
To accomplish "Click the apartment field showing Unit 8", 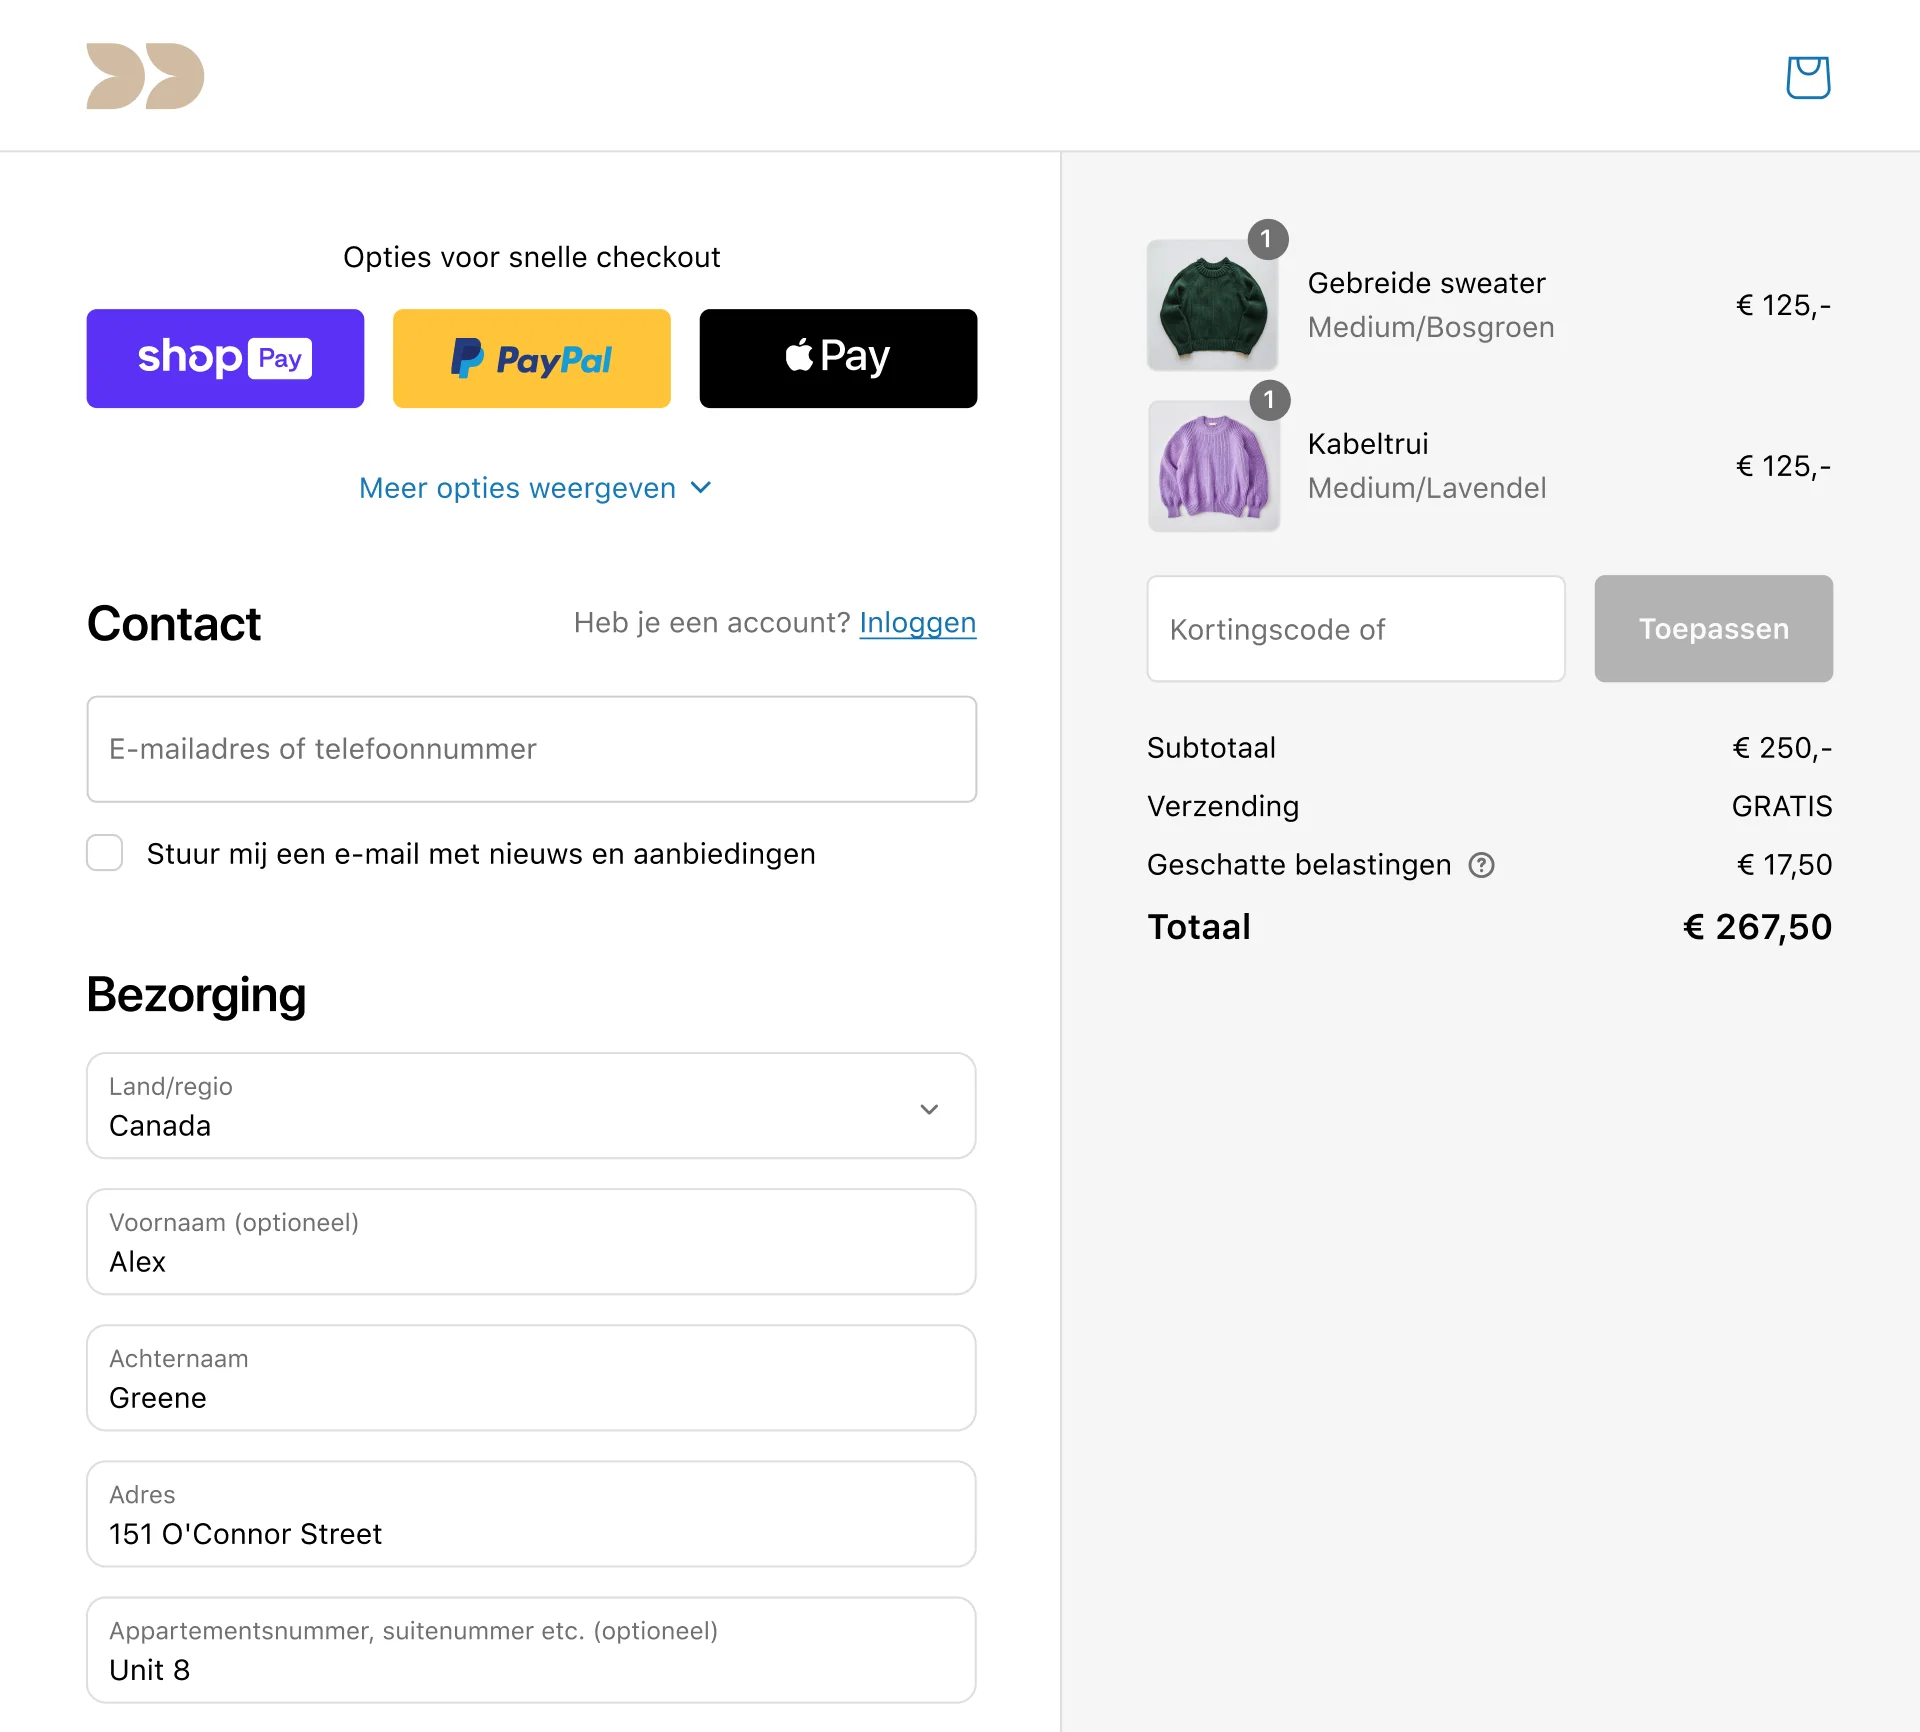I will (531, 1650).
